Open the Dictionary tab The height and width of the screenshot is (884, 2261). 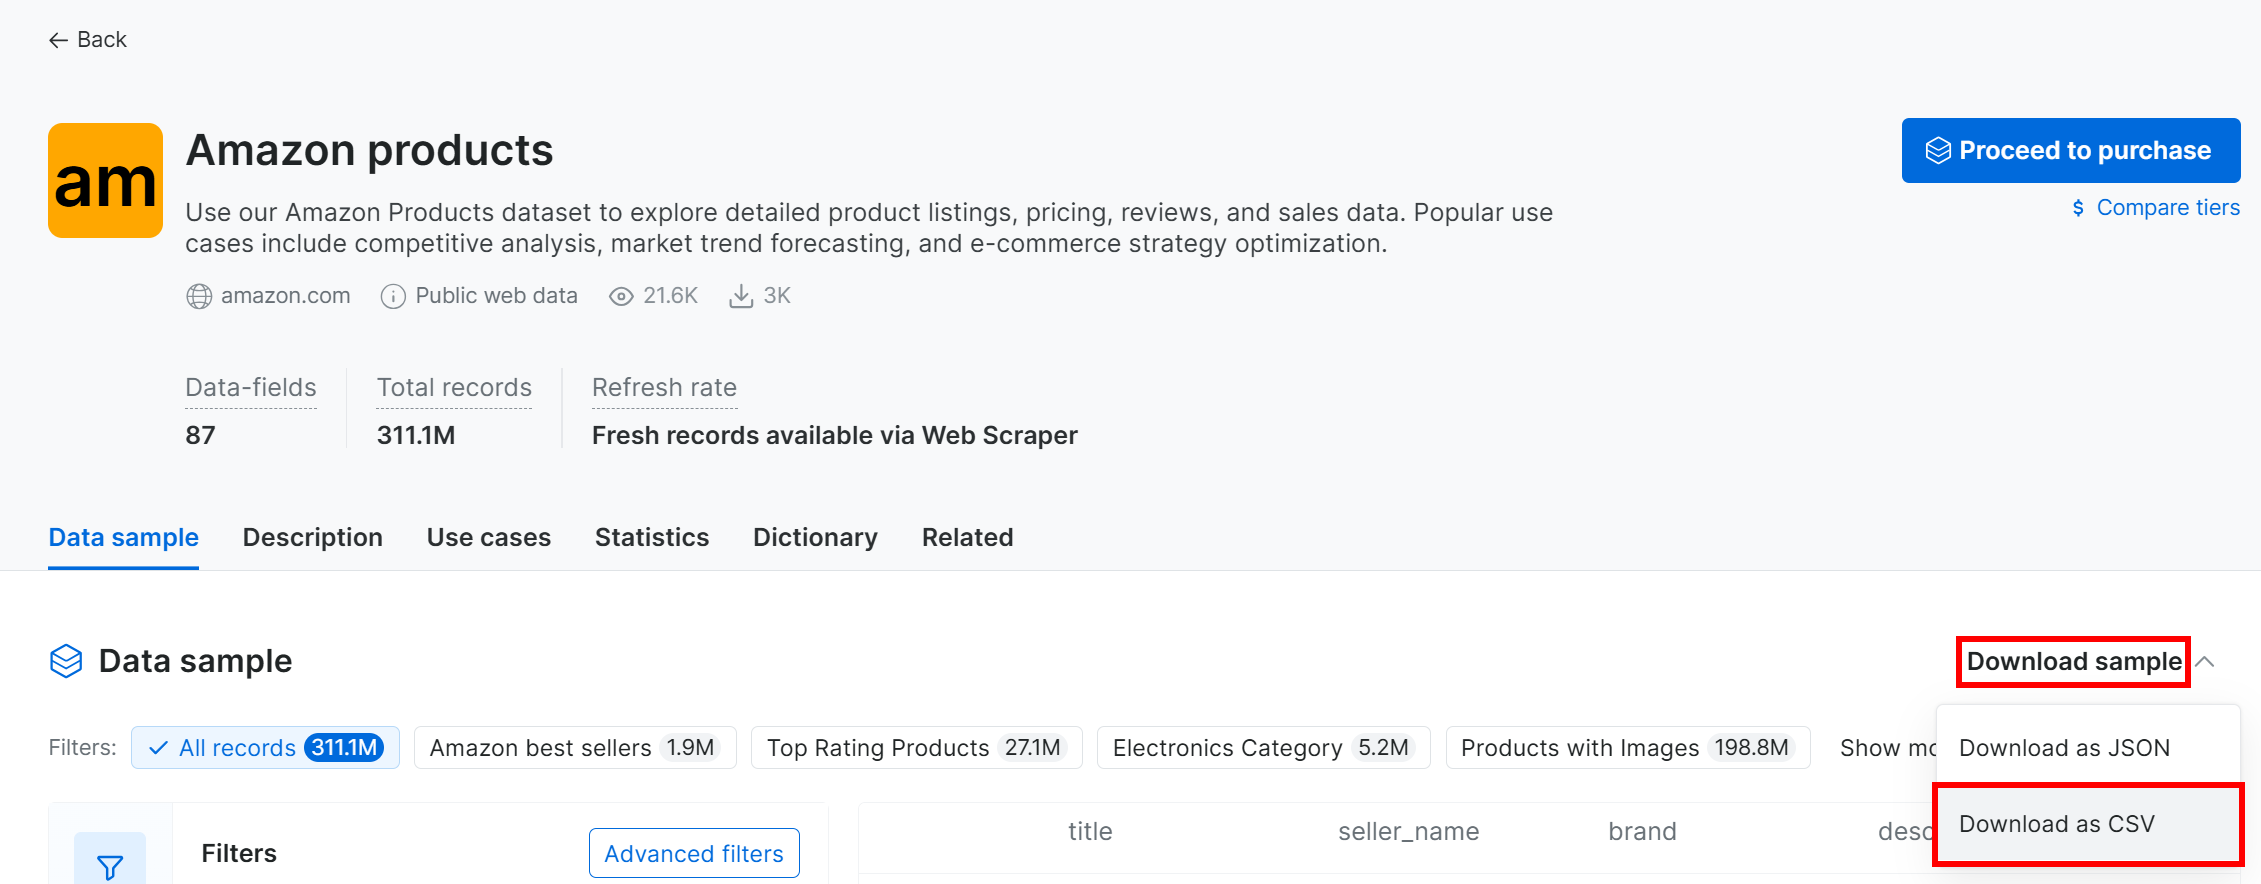[815, 538]
